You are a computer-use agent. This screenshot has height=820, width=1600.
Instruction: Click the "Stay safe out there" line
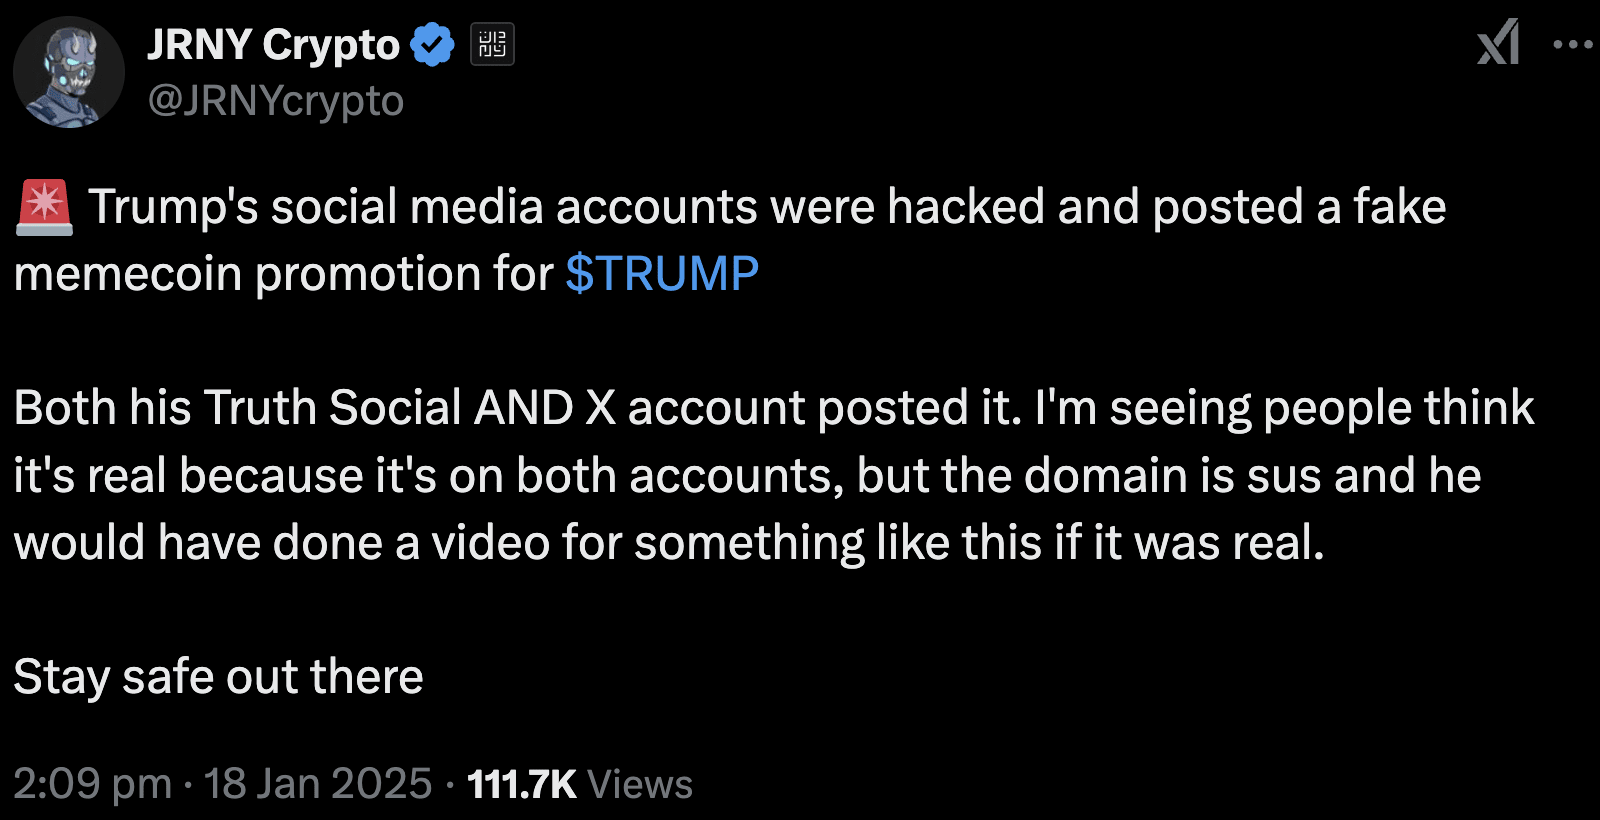pos(219,677)
